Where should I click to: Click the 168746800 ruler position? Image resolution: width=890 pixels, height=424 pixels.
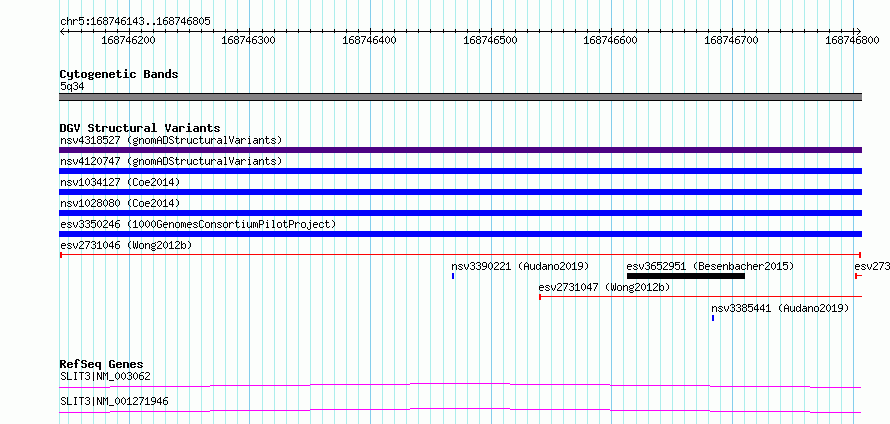[852, 40]
